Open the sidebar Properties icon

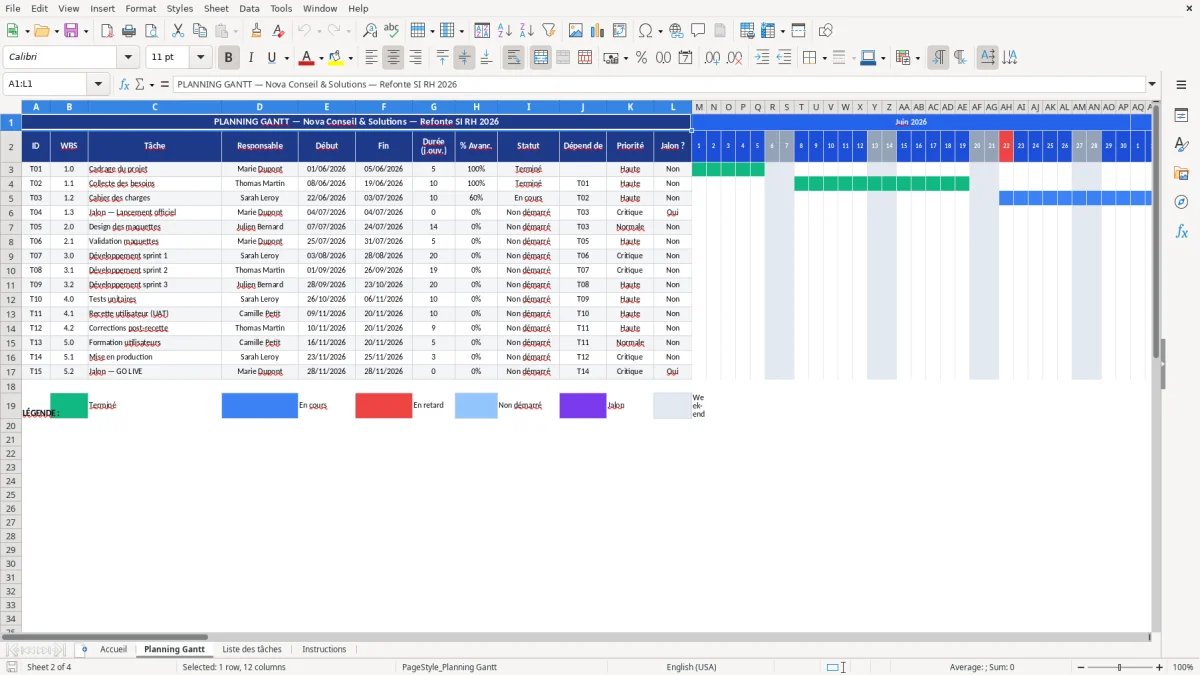1181,115
